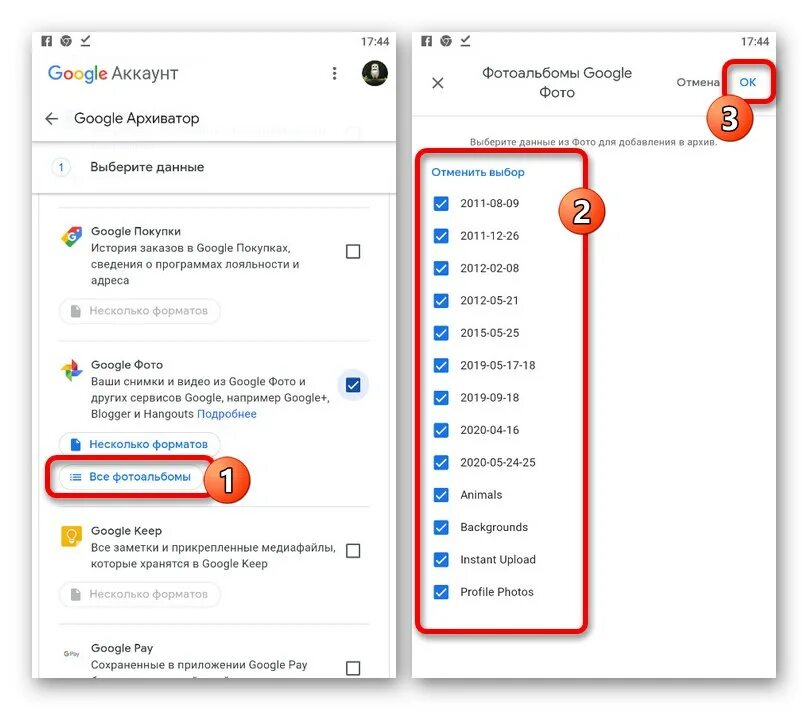Uncheck the 2012-05-21 album
This screenshot has width=808, height=710.
pyautogui.click(x=441, y=300)
